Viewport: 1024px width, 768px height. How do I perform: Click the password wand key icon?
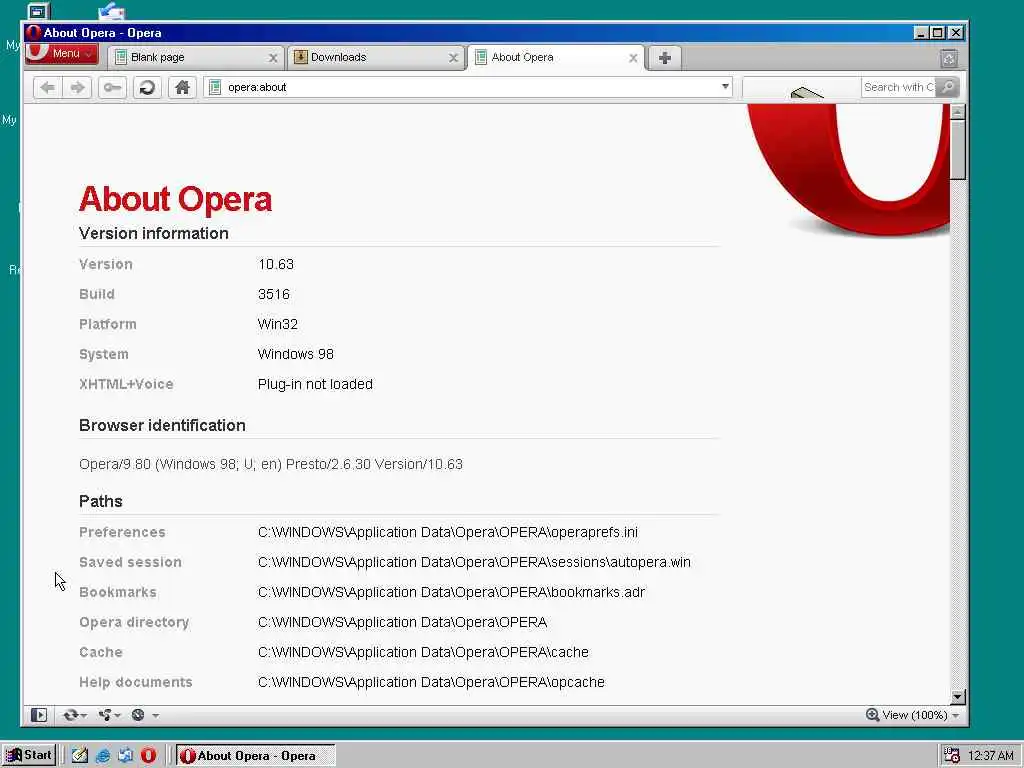(112, 88)
